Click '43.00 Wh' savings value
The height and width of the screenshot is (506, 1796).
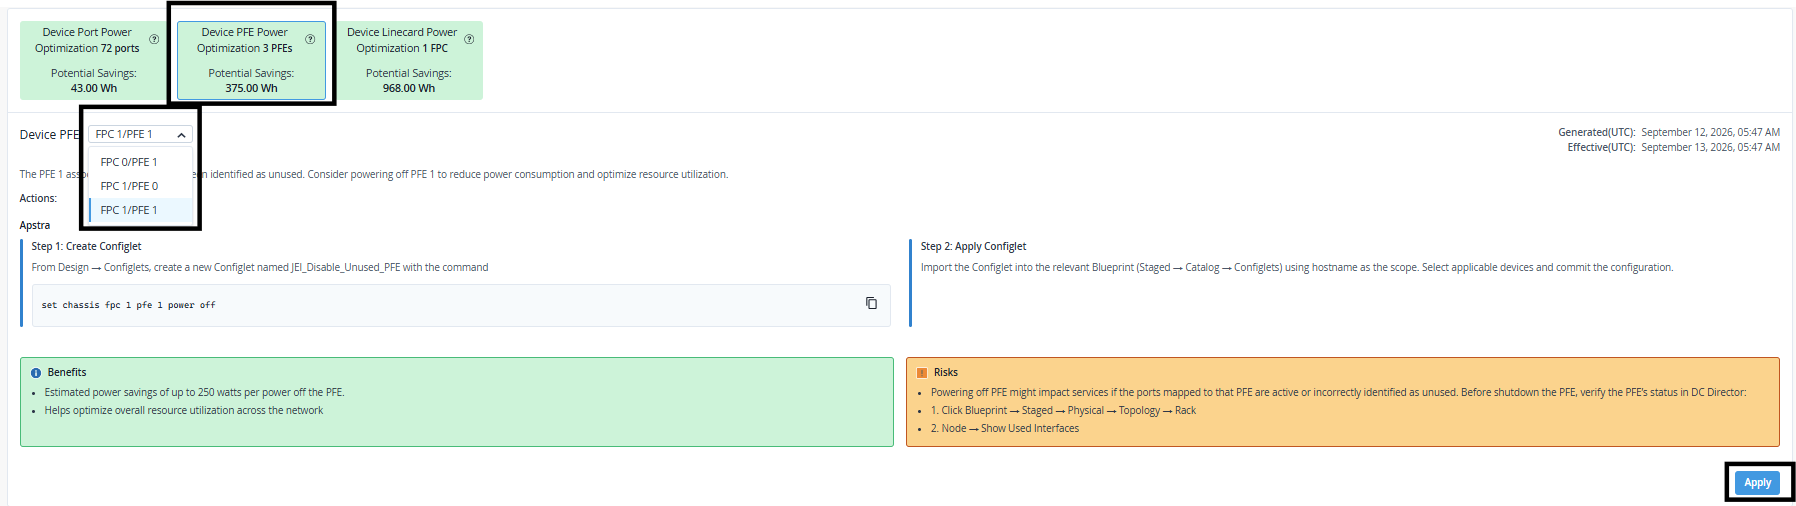click(x=94, y=88)
